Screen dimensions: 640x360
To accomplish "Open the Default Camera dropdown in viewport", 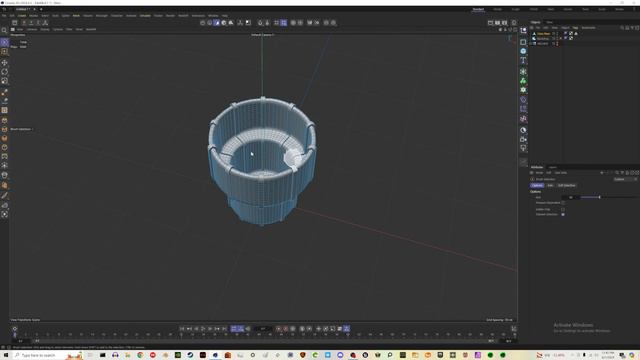I will point(262,35).
